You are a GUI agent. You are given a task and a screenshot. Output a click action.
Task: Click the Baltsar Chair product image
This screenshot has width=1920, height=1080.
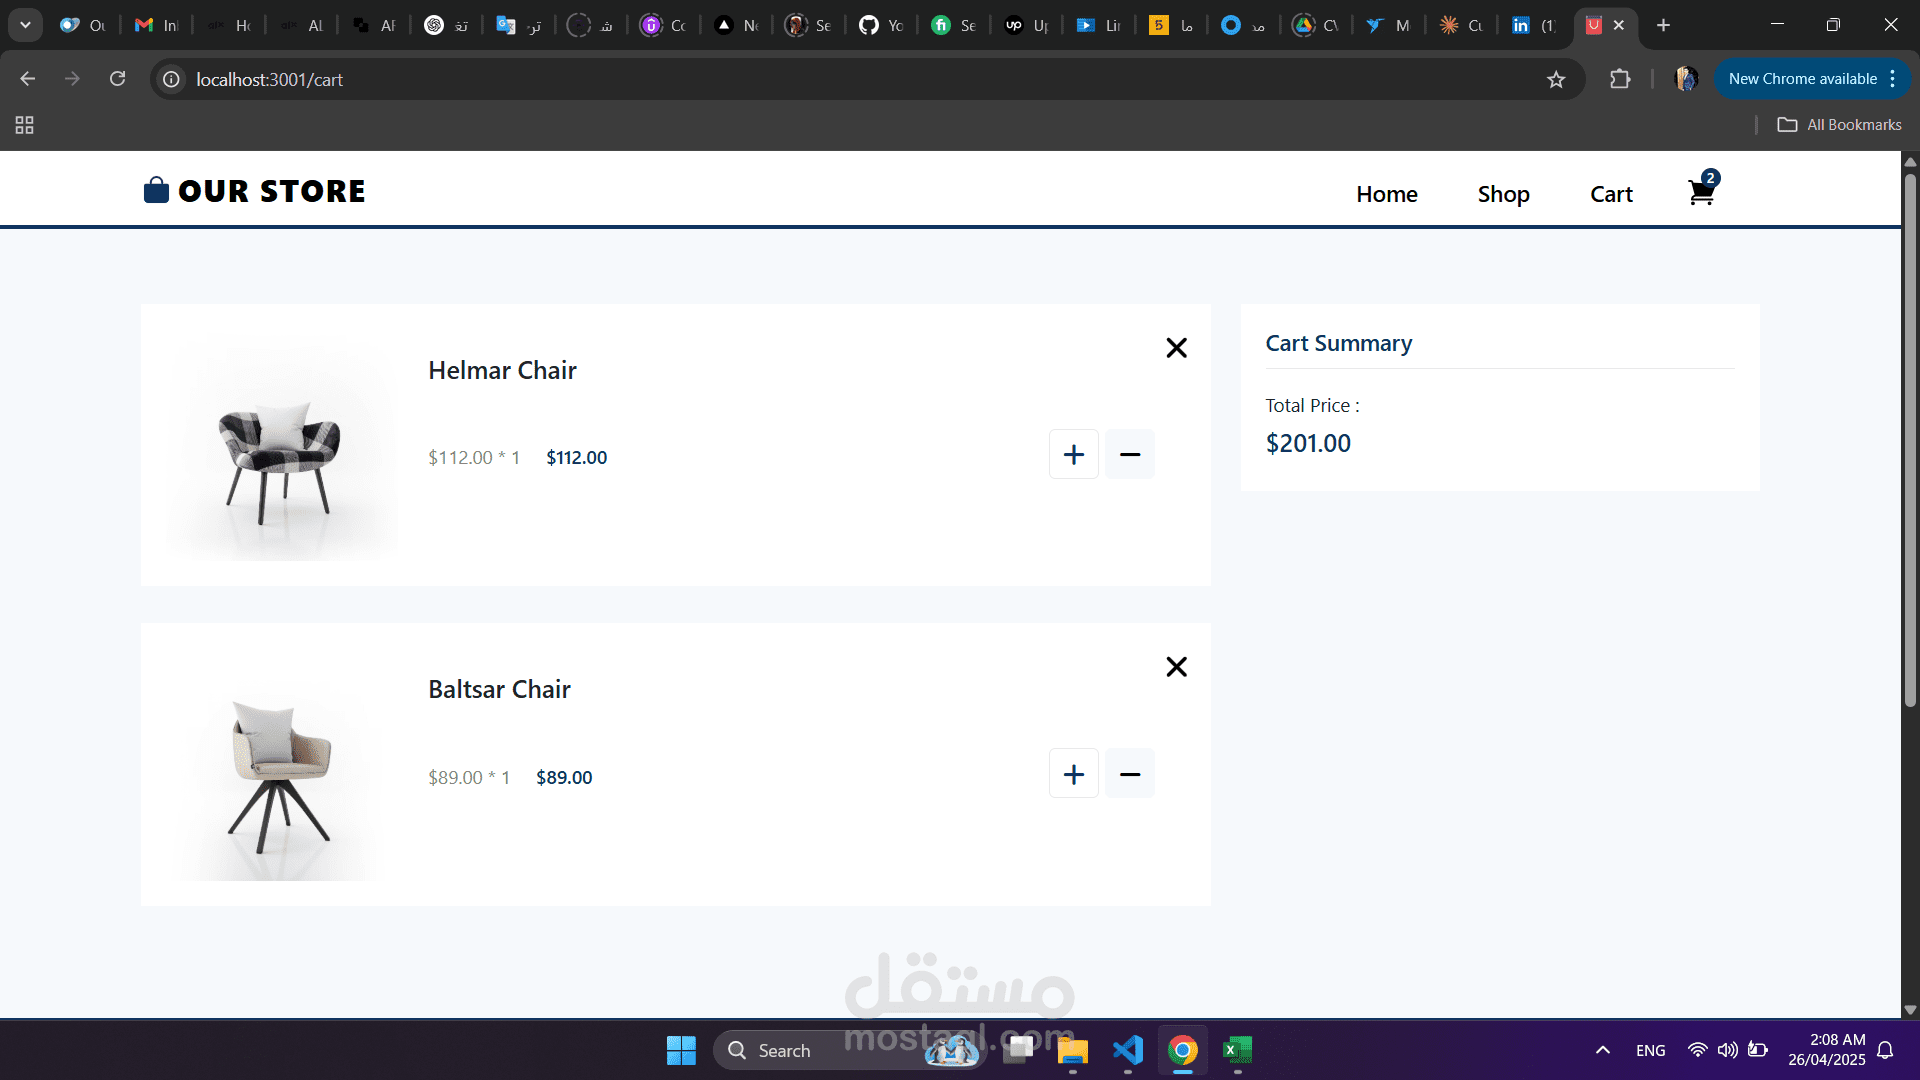[x=279, y=773]
